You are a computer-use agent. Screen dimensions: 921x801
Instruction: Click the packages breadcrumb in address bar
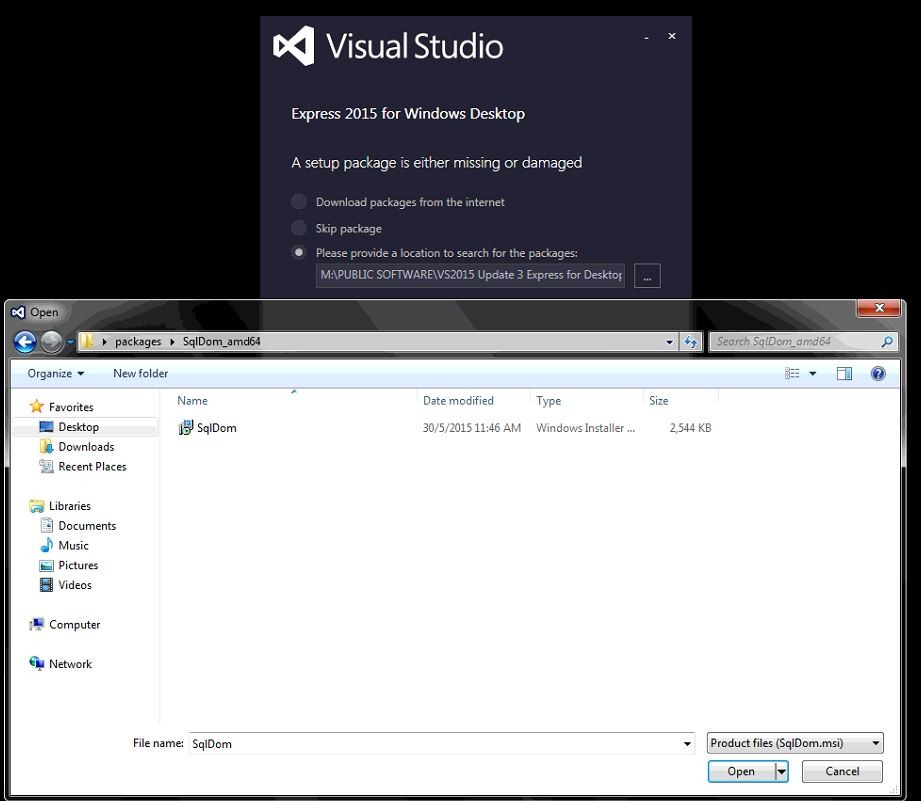pyautogui.click(x=138, y=341)
